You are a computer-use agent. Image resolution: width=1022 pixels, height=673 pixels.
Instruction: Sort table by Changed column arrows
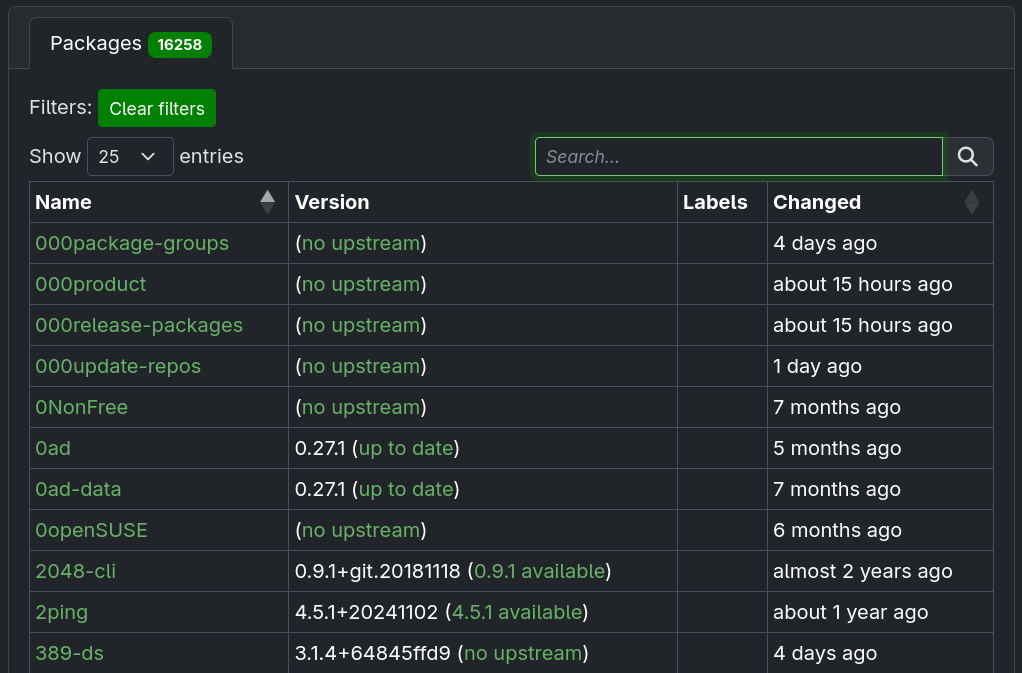[x=971, y=202]
